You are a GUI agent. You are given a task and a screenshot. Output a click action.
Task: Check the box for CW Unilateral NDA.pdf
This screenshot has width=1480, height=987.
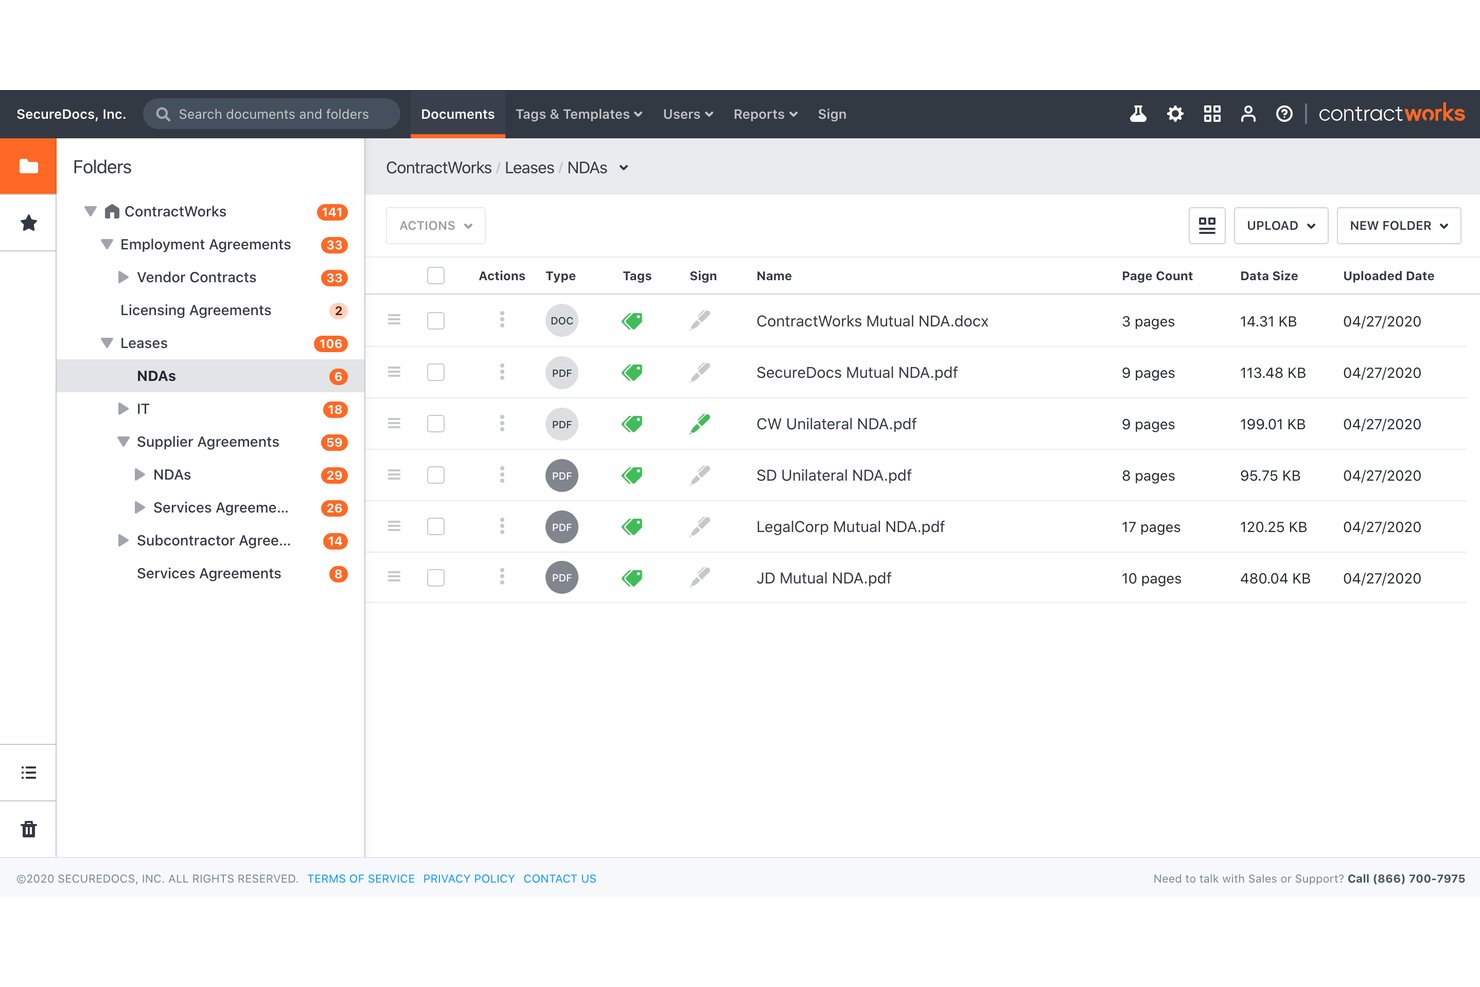[436, 424]
